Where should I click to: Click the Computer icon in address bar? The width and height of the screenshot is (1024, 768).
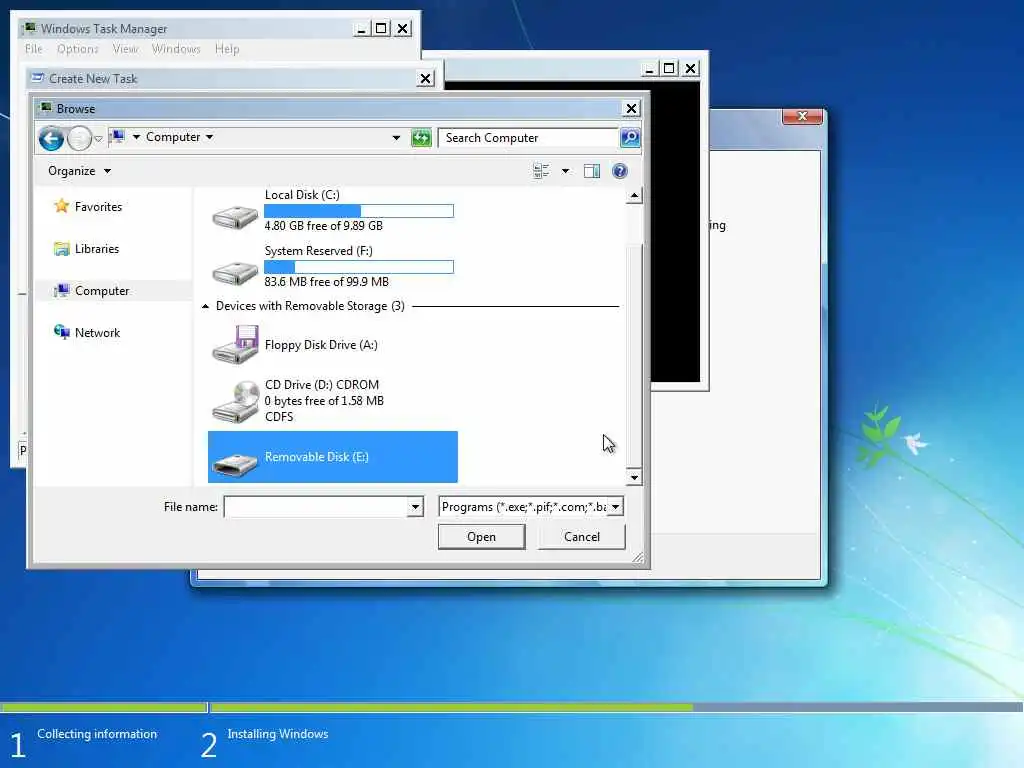[118, 137]
